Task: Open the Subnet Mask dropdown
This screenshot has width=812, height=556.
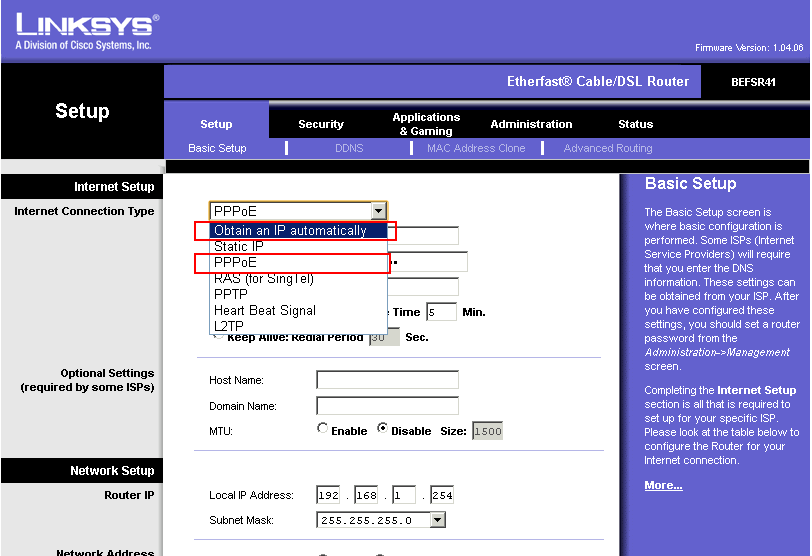Action: [381, 520]
